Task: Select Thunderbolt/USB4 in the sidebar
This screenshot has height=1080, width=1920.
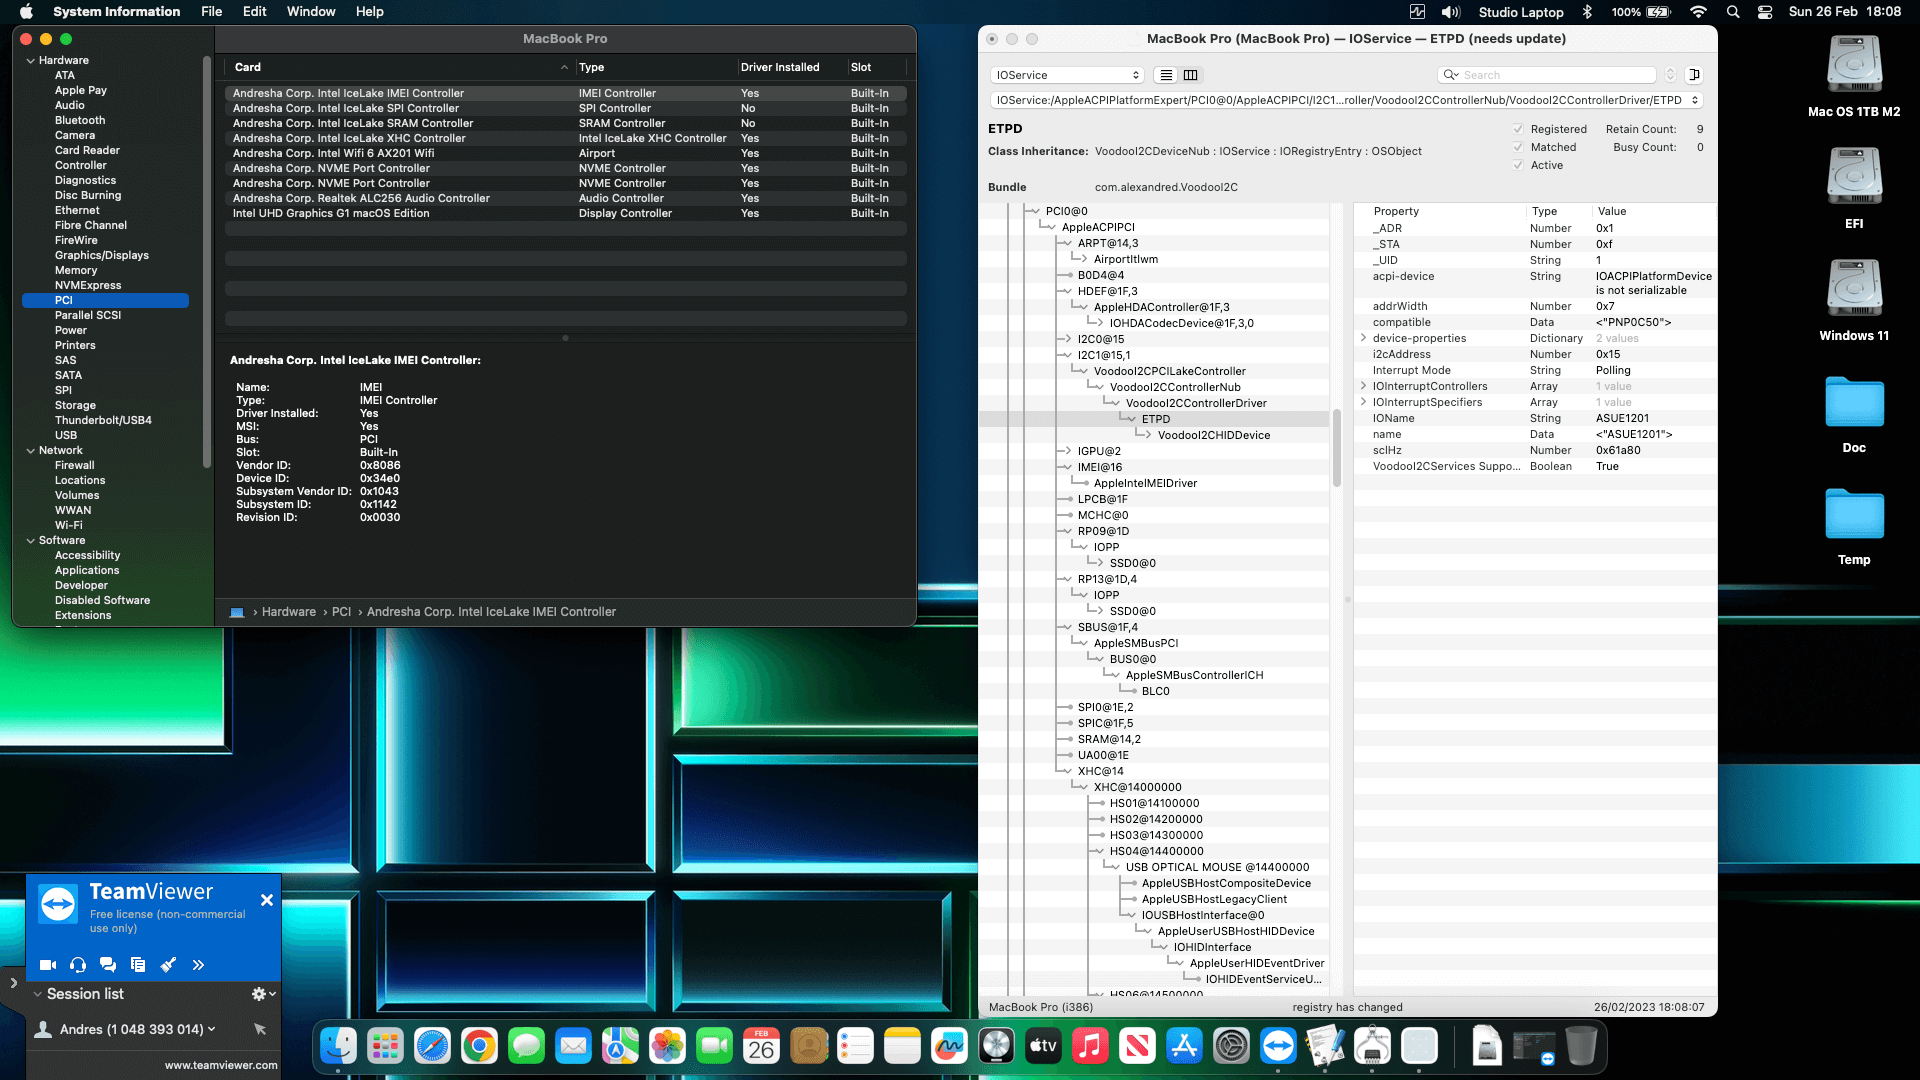Action: [x=103, y=420]
